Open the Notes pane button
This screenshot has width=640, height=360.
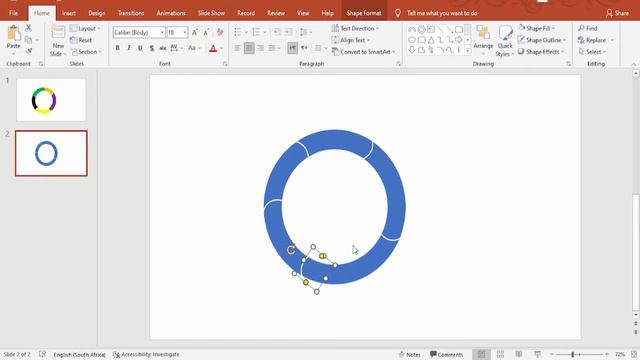409,354
